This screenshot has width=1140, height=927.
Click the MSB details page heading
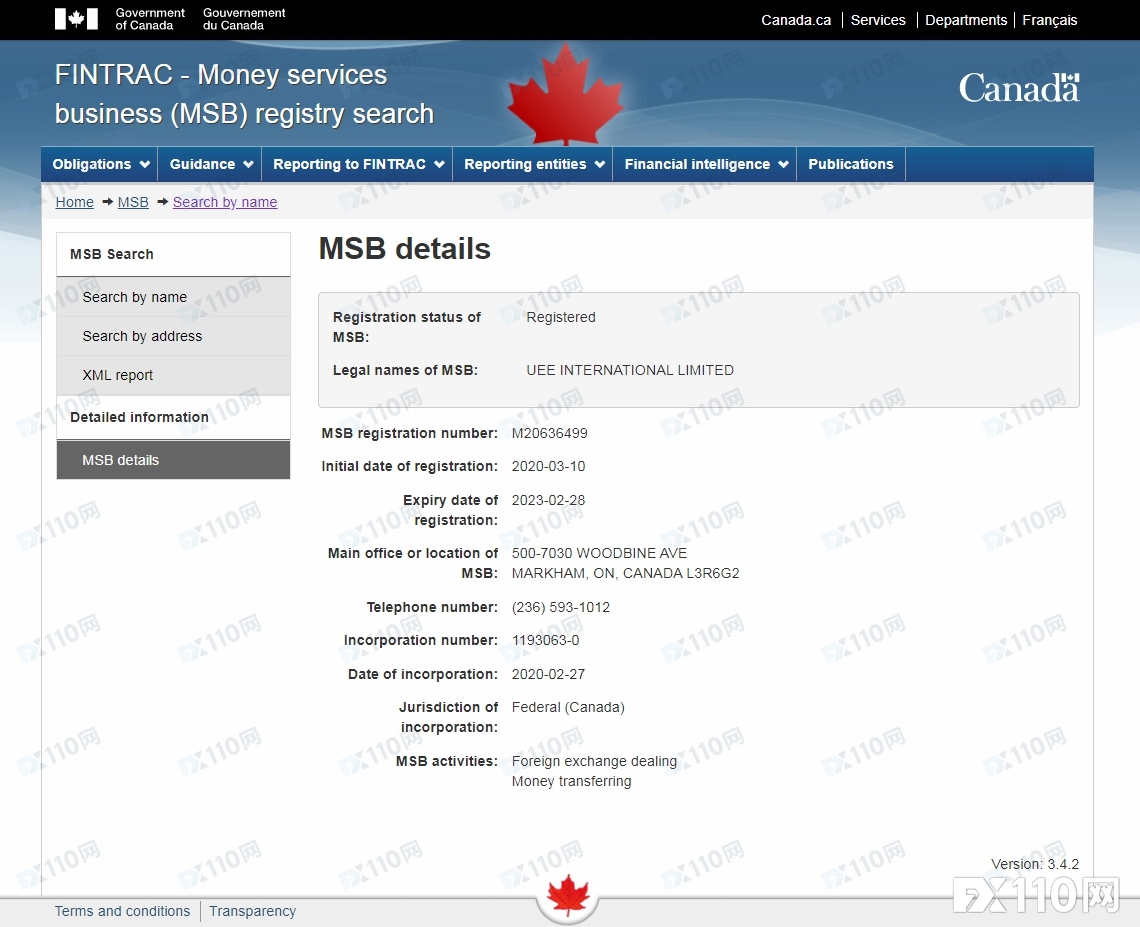coord(404,249)
